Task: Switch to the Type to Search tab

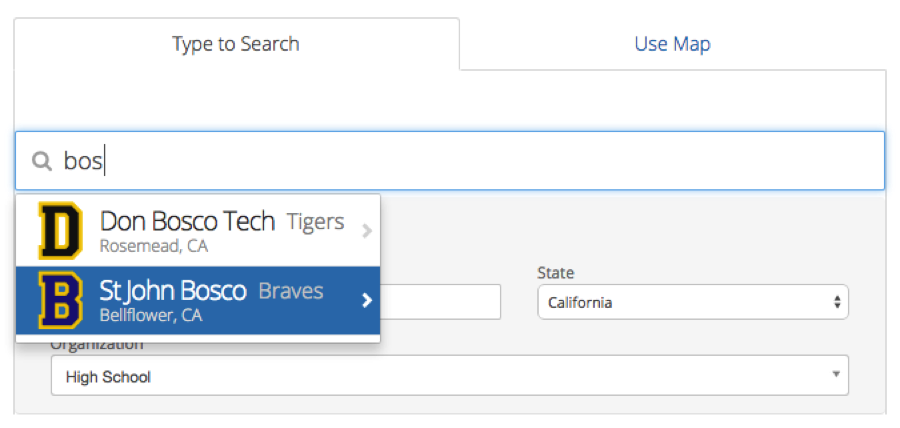Action: 236,44
